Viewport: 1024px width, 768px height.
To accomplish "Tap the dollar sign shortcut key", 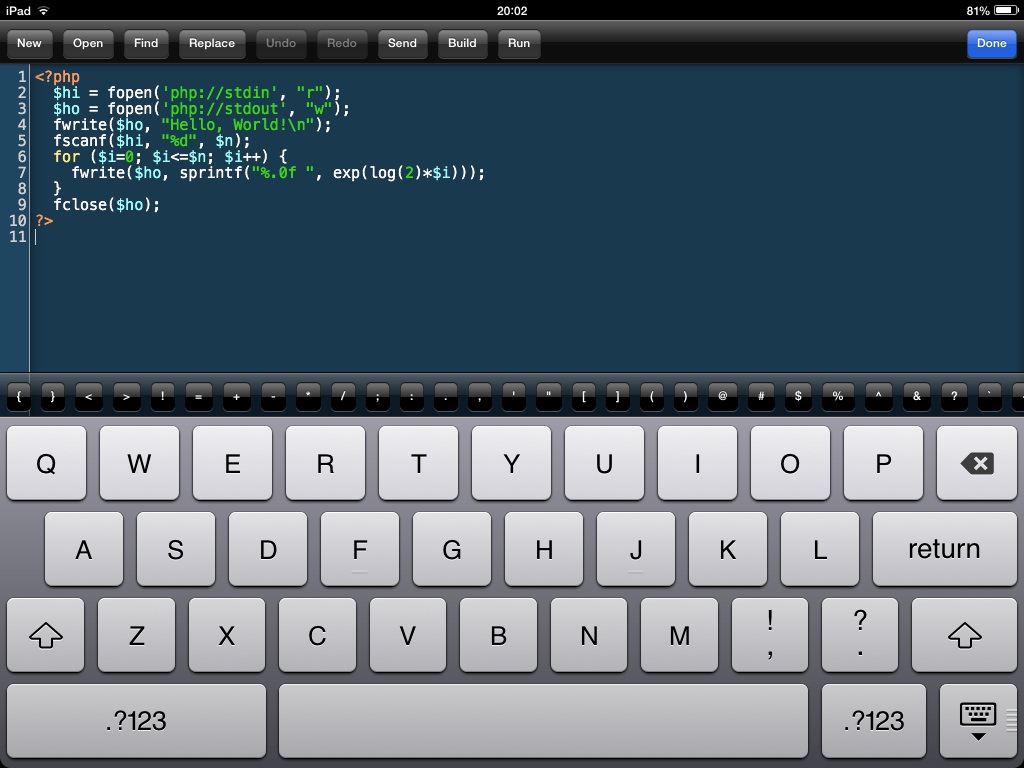I will click(x=798, y=396).
